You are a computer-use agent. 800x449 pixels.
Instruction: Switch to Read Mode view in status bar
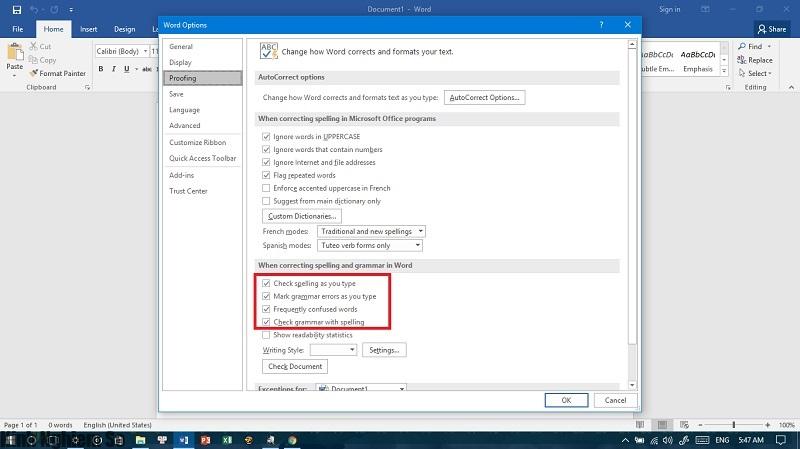pos(640,425)
